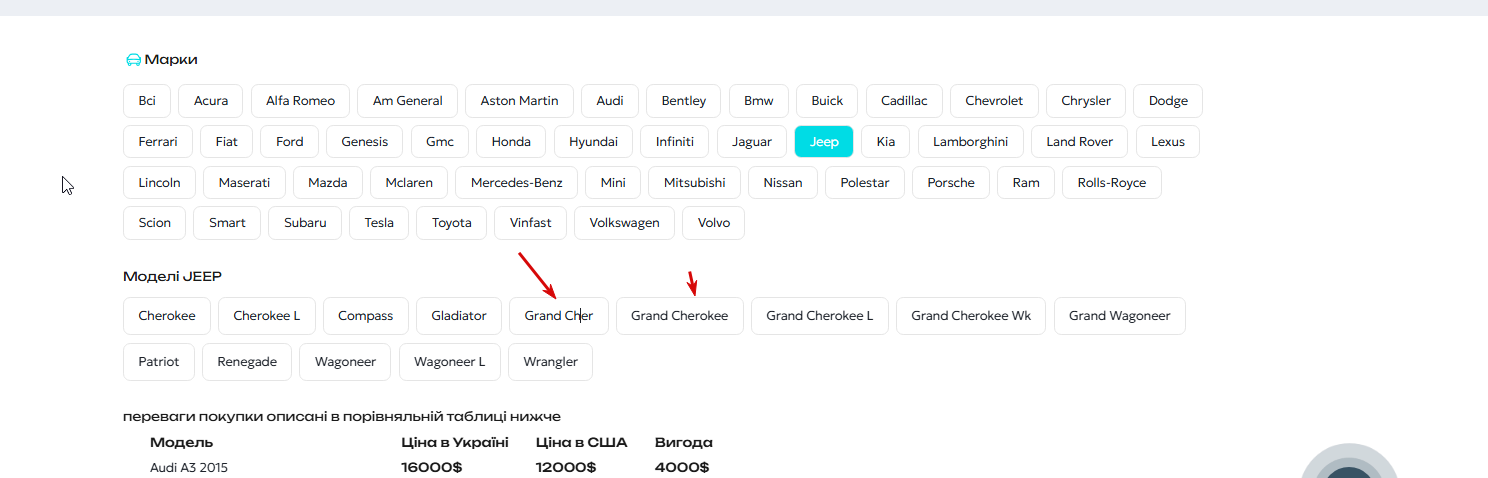Click the truncated Grand Cher chip
Image resolution: width=1488 pixels, height=478 pixels.
click(x=558, y=316)
